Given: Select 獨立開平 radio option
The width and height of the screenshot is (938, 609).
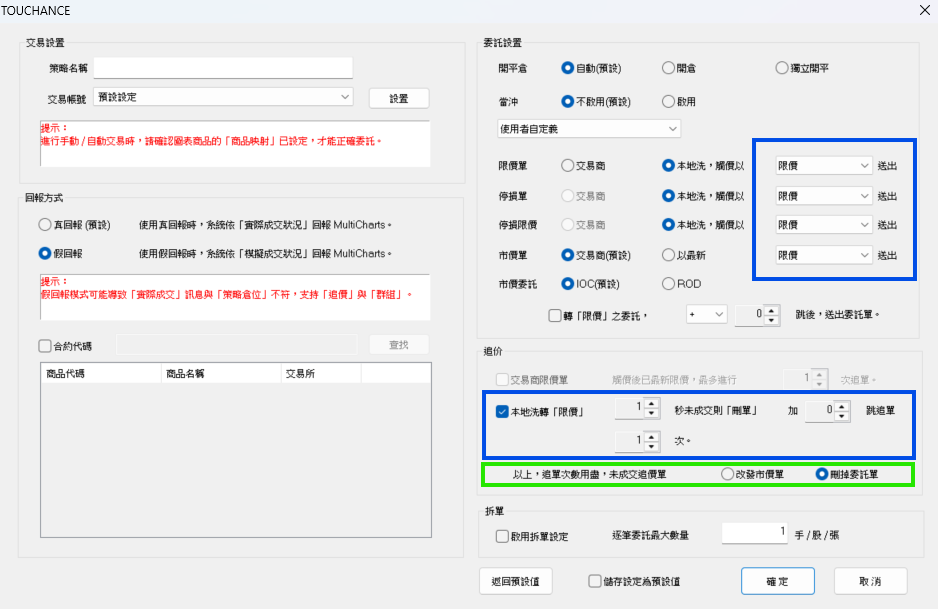Looking at the screenshot, I should (x=782, y=68).
